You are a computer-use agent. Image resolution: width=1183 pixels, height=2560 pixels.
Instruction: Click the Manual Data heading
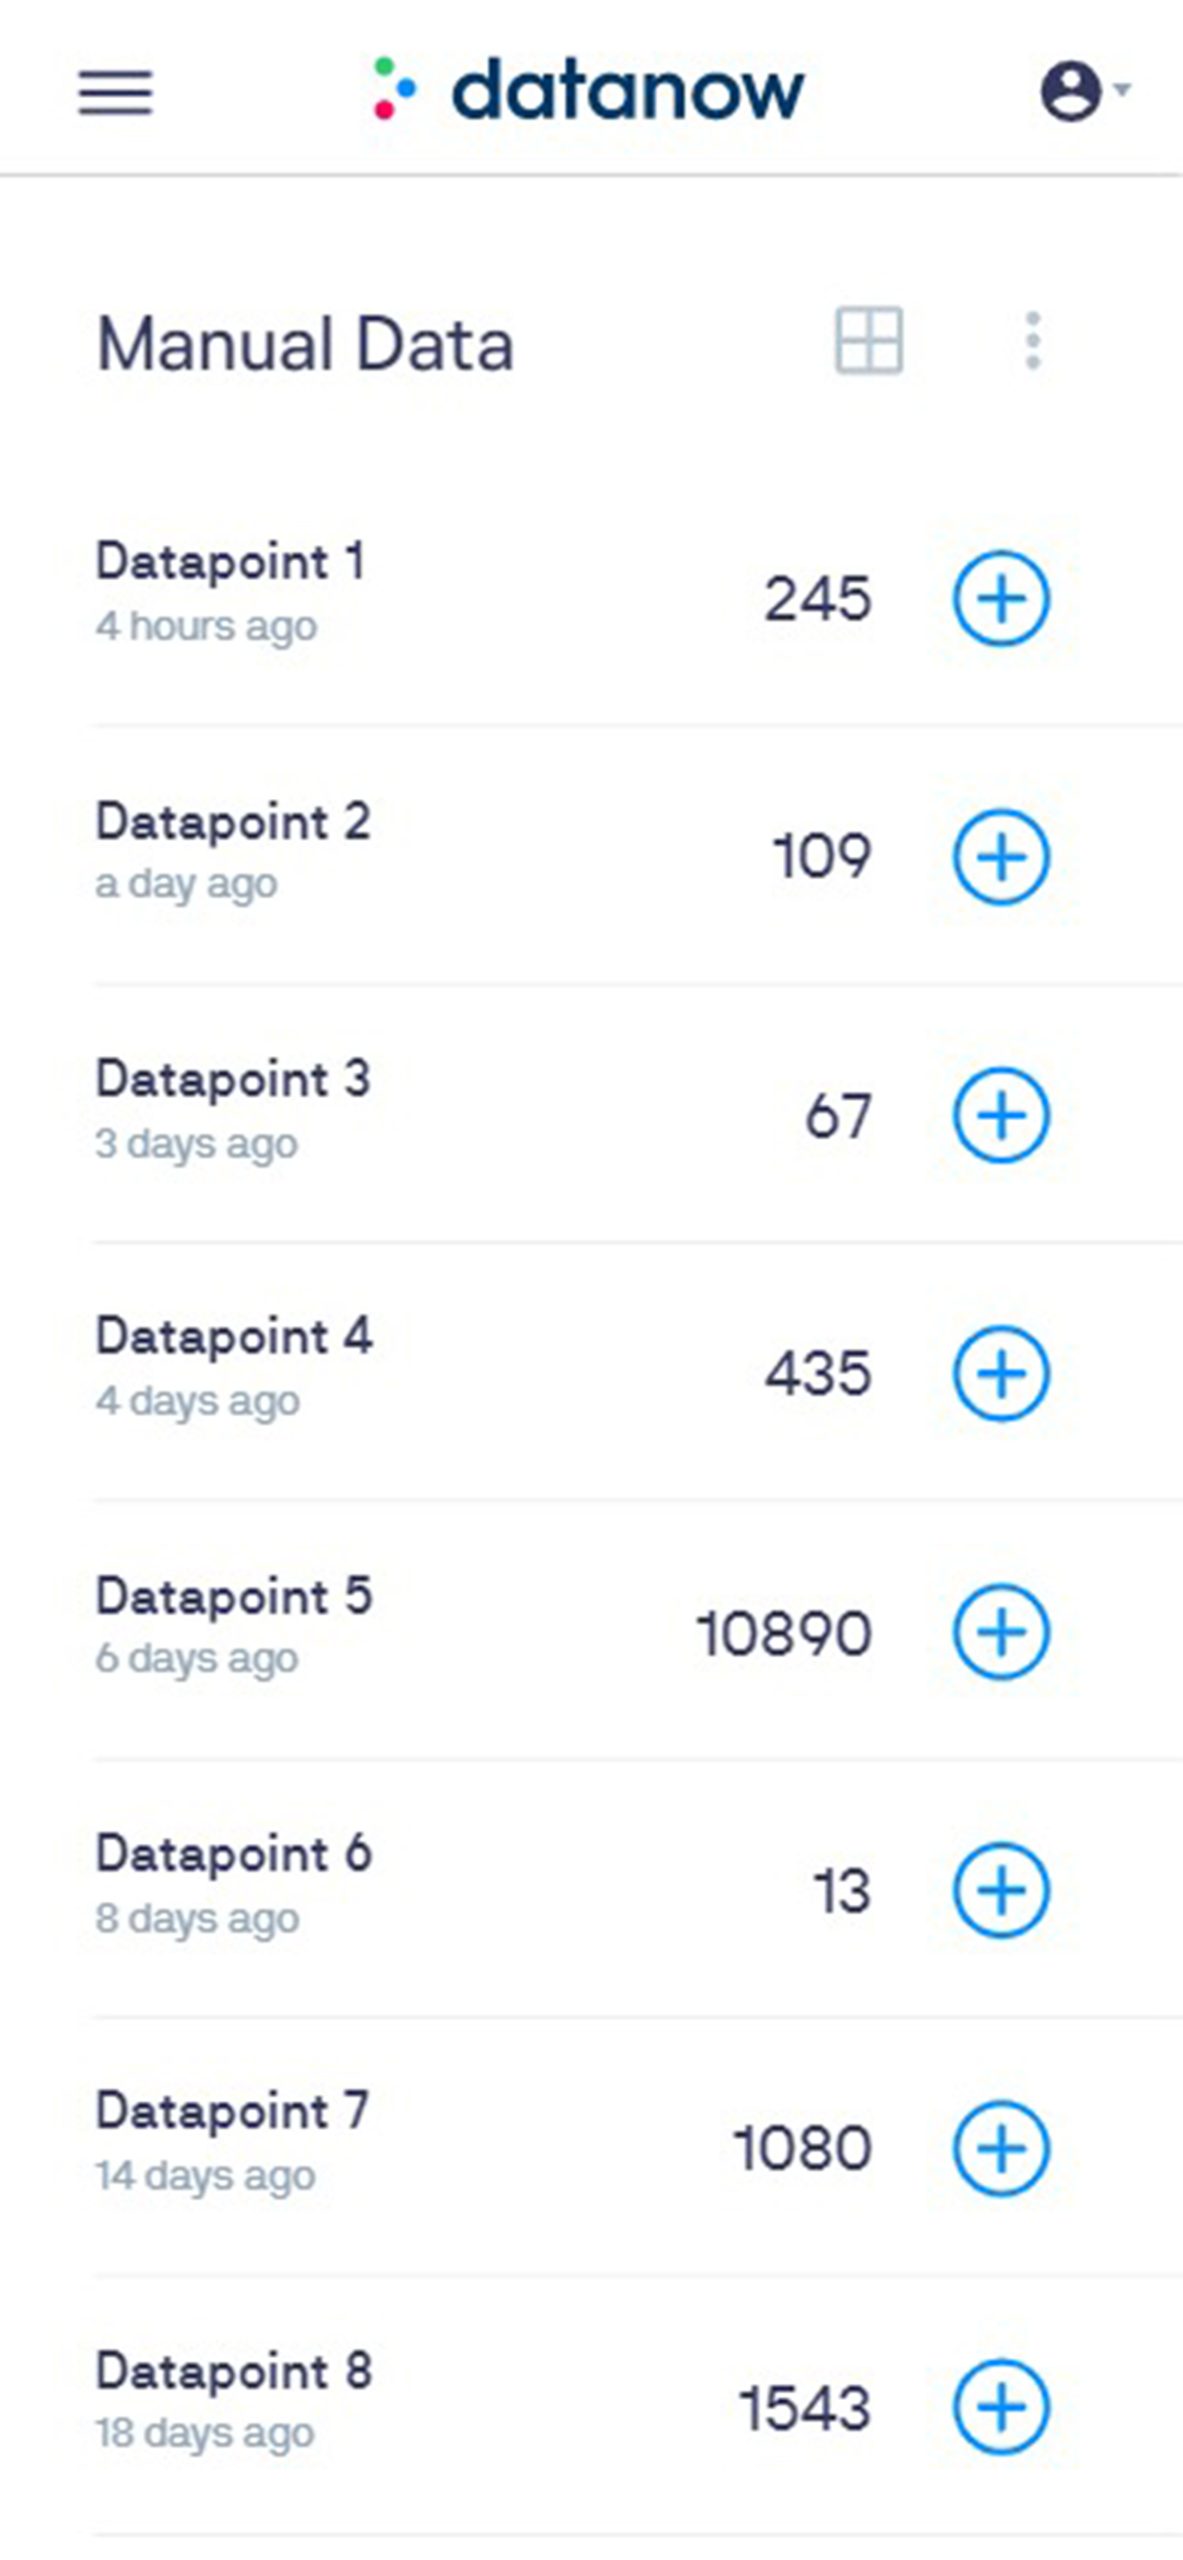(305, 344)
